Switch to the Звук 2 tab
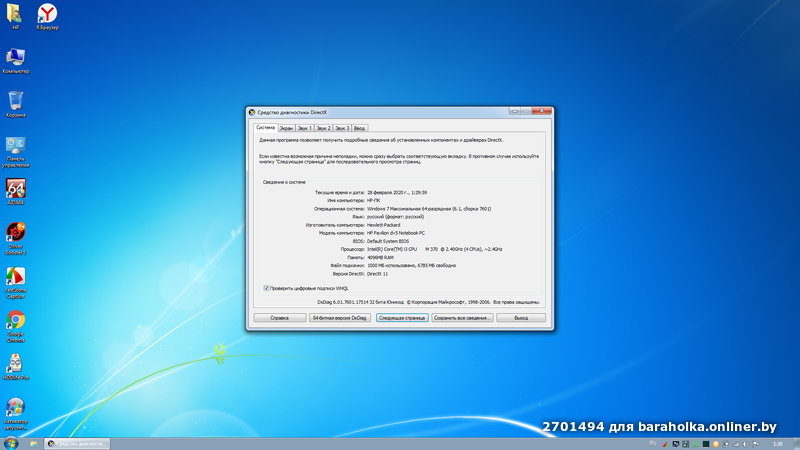The height and width of the screenshot is (450, 800). coord(323,128)
